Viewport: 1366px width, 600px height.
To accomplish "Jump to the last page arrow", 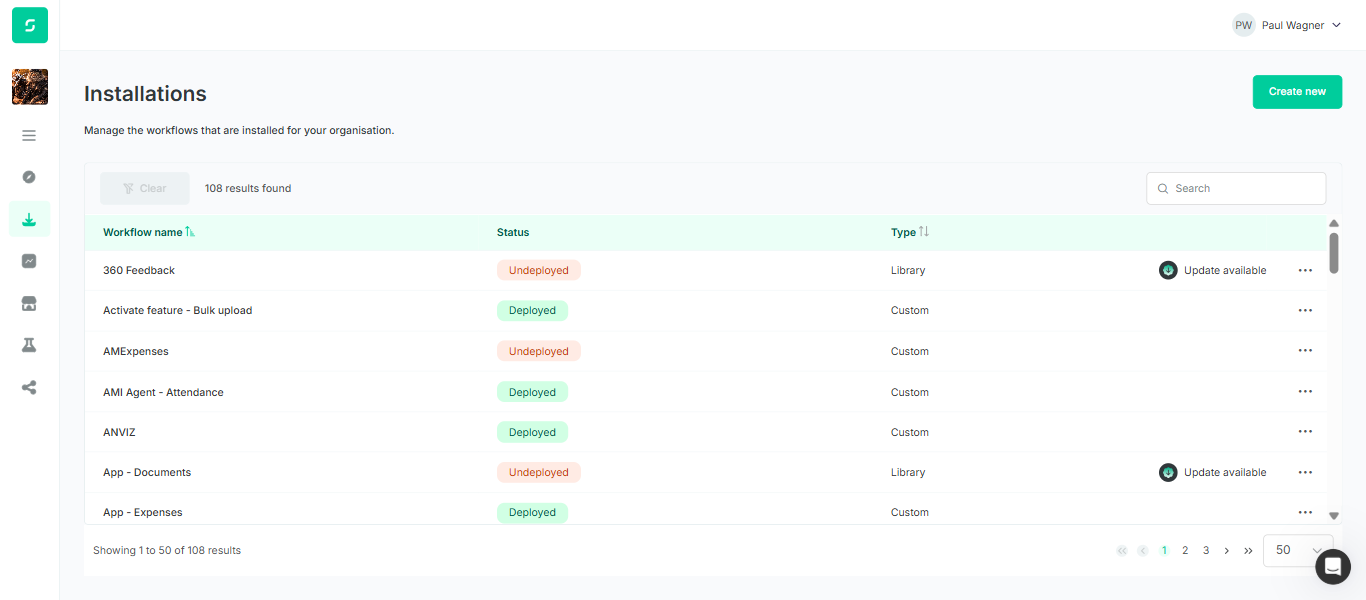I will tap(1248, 550).
